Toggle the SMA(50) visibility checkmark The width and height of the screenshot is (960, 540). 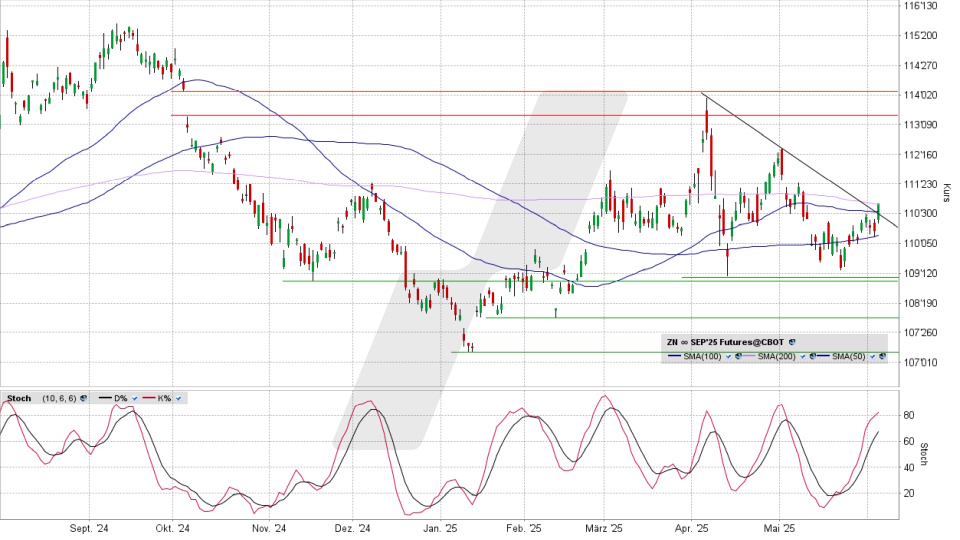point(872,356)
